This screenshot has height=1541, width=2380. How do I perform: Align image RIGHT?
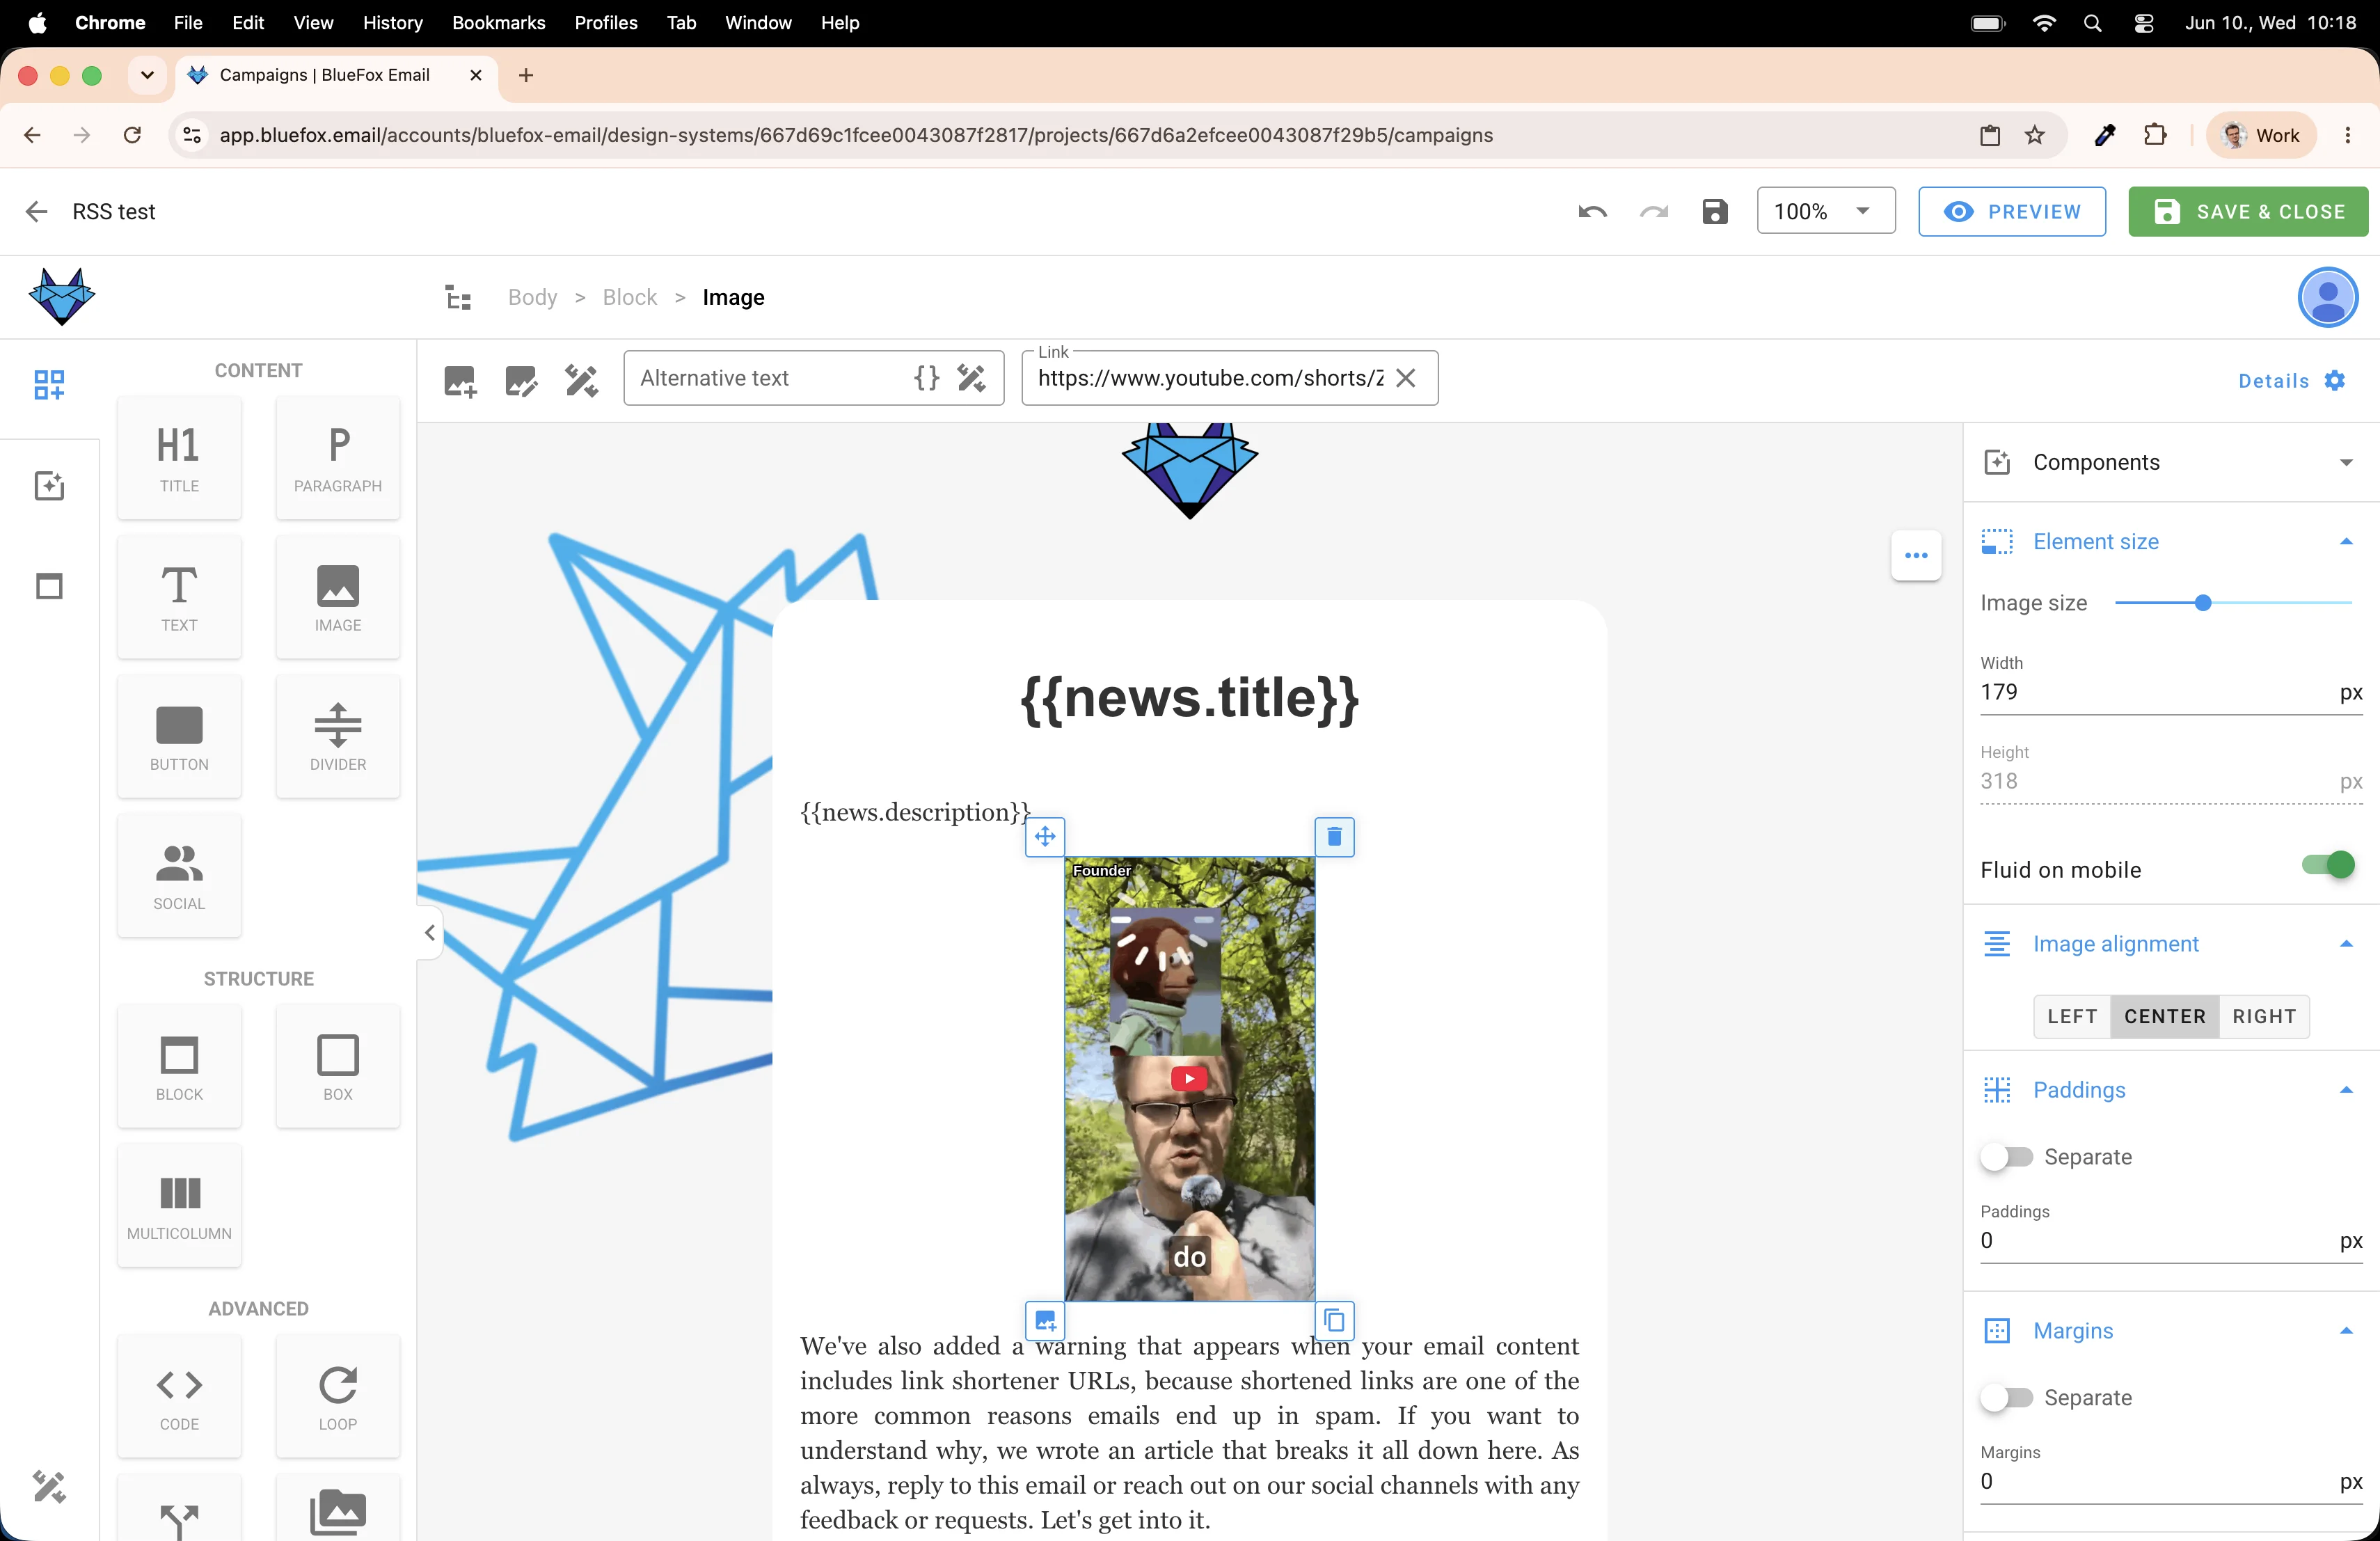click(2264, 1016)
